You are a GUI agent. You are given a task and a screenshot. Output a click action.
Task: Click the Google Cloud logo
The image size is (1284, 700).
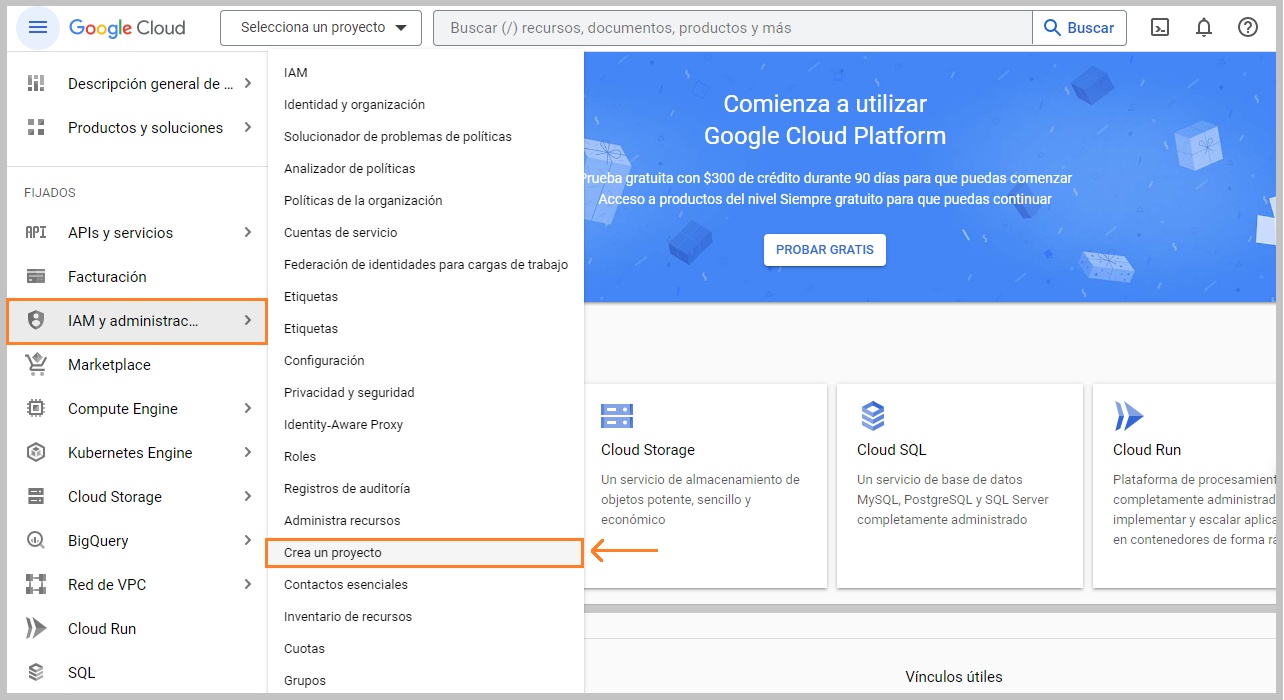point(127,28)
